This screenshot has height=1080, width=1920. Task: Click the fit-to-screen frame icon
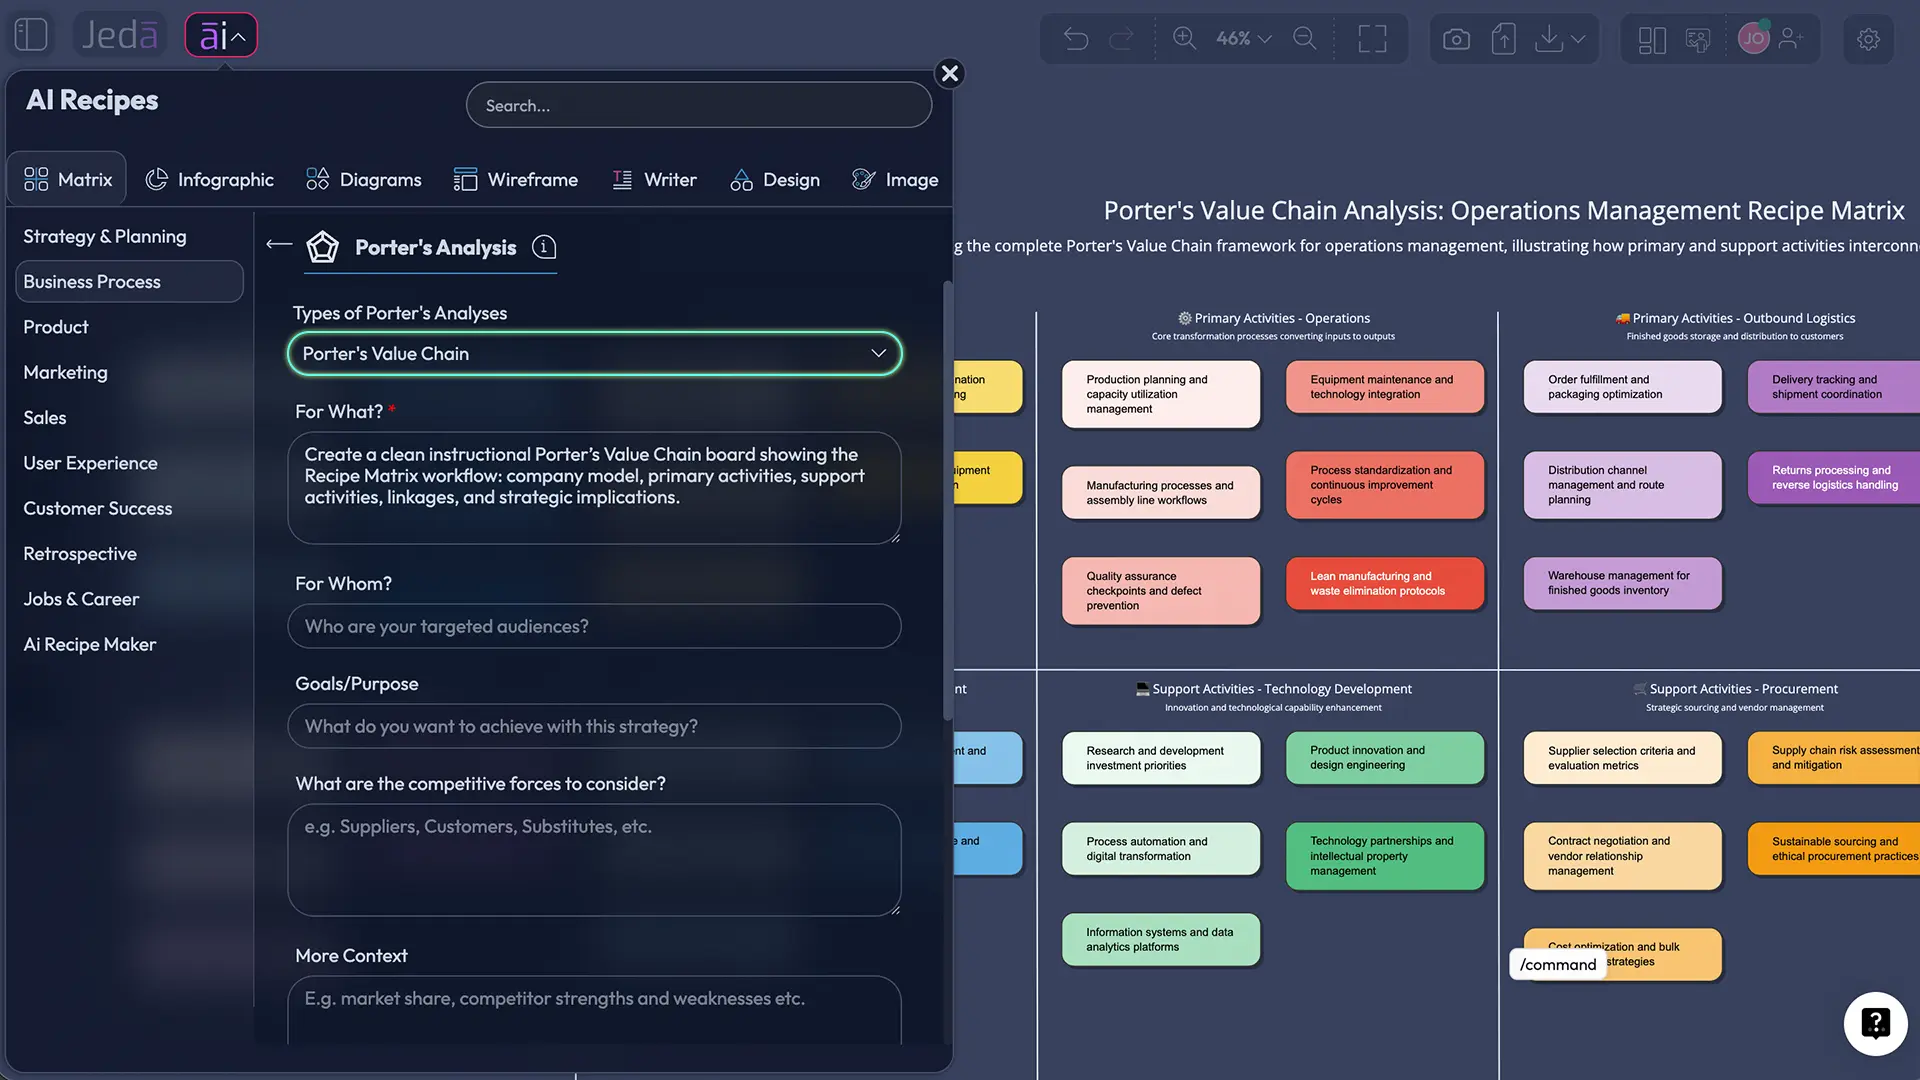click(1372, 39)
